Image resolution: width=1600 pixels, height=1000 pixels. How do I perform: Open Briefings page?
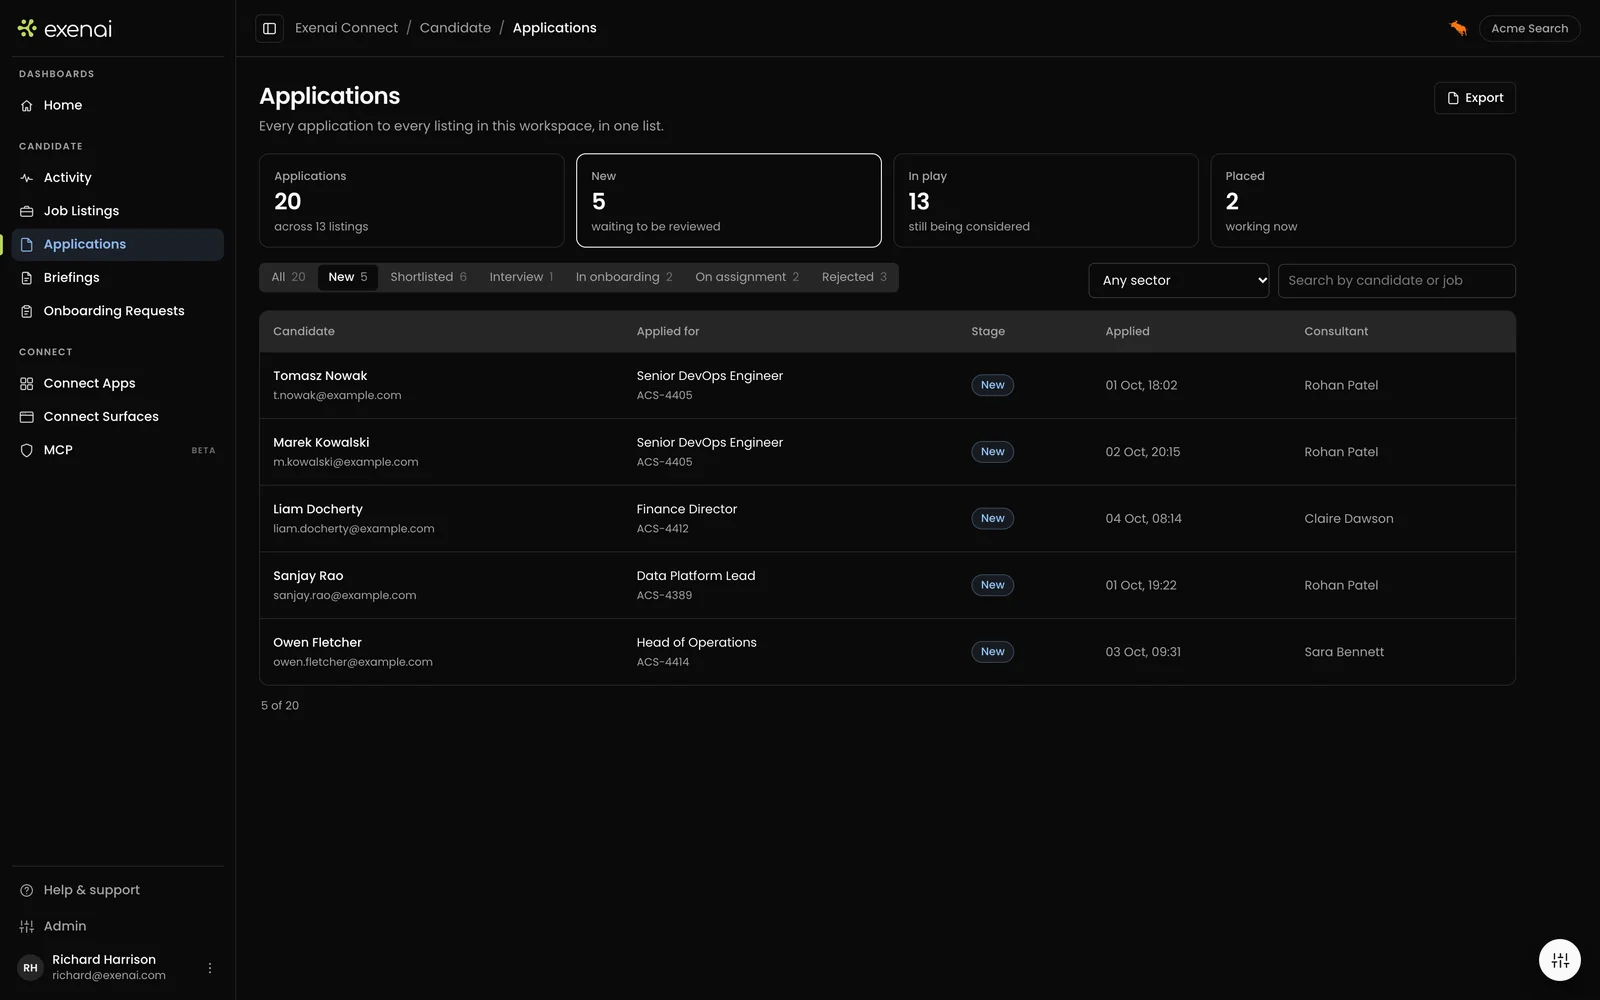[118, 277]
